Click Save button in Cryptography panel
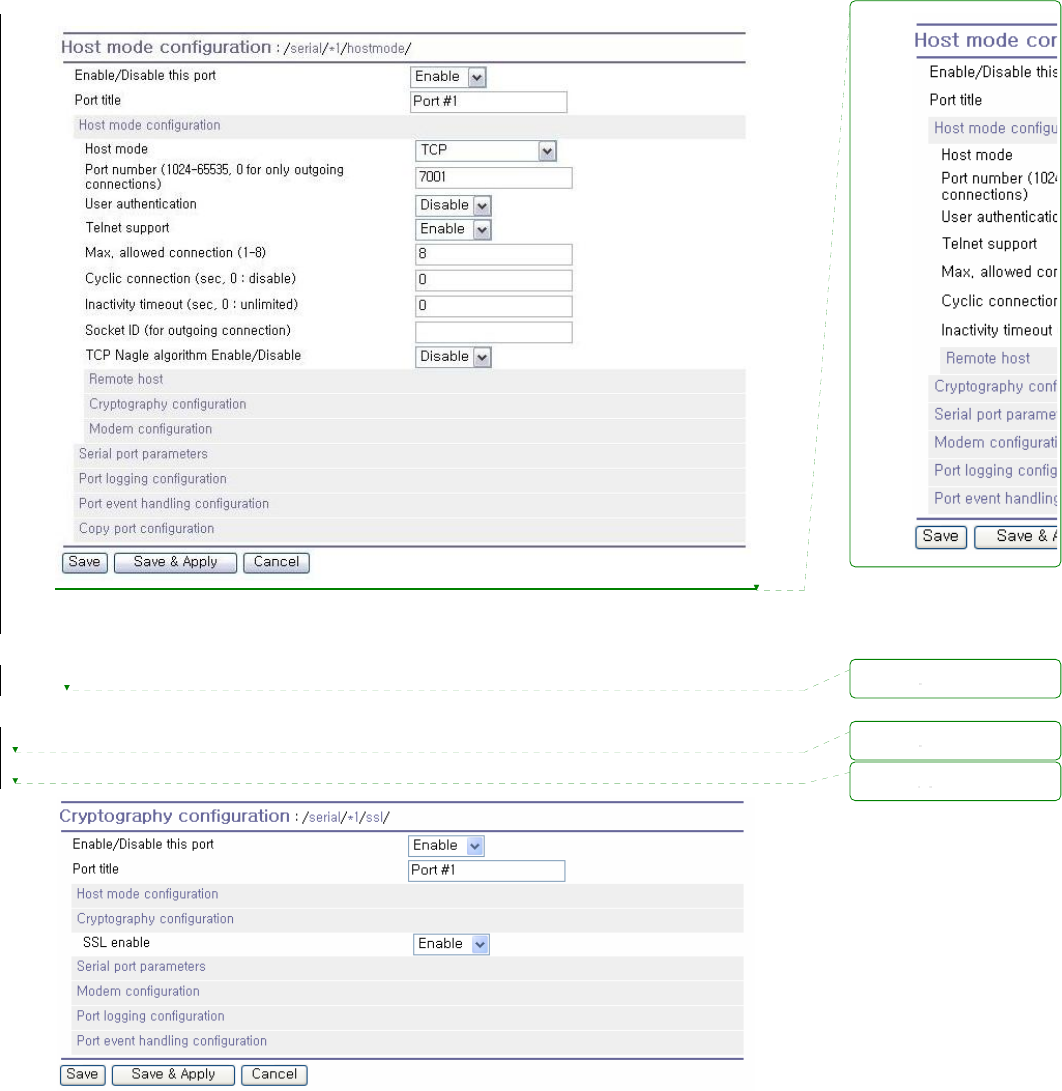Image resolution: width=1062 pixels, height=1091 pixels. pos(83,1075)
